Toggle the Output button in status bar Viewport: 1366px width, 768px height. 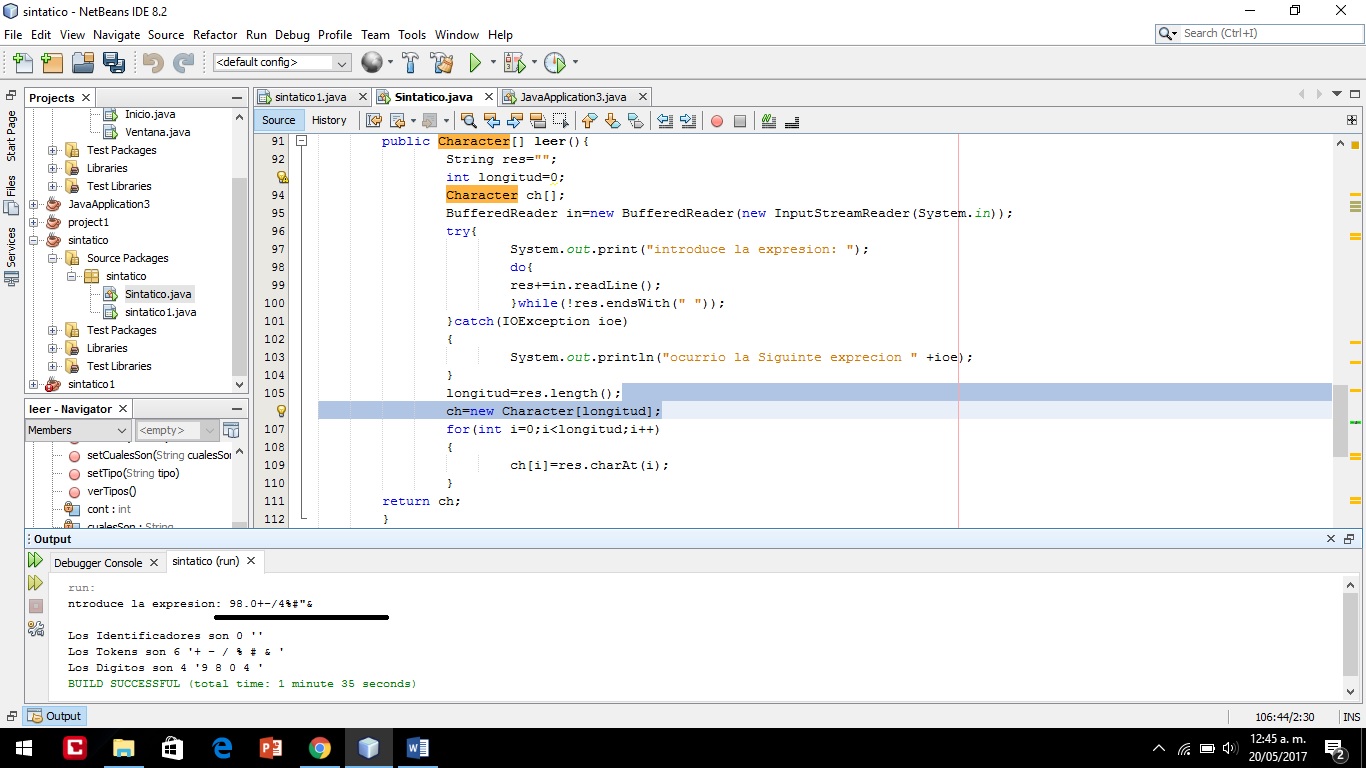coord(55,716)
